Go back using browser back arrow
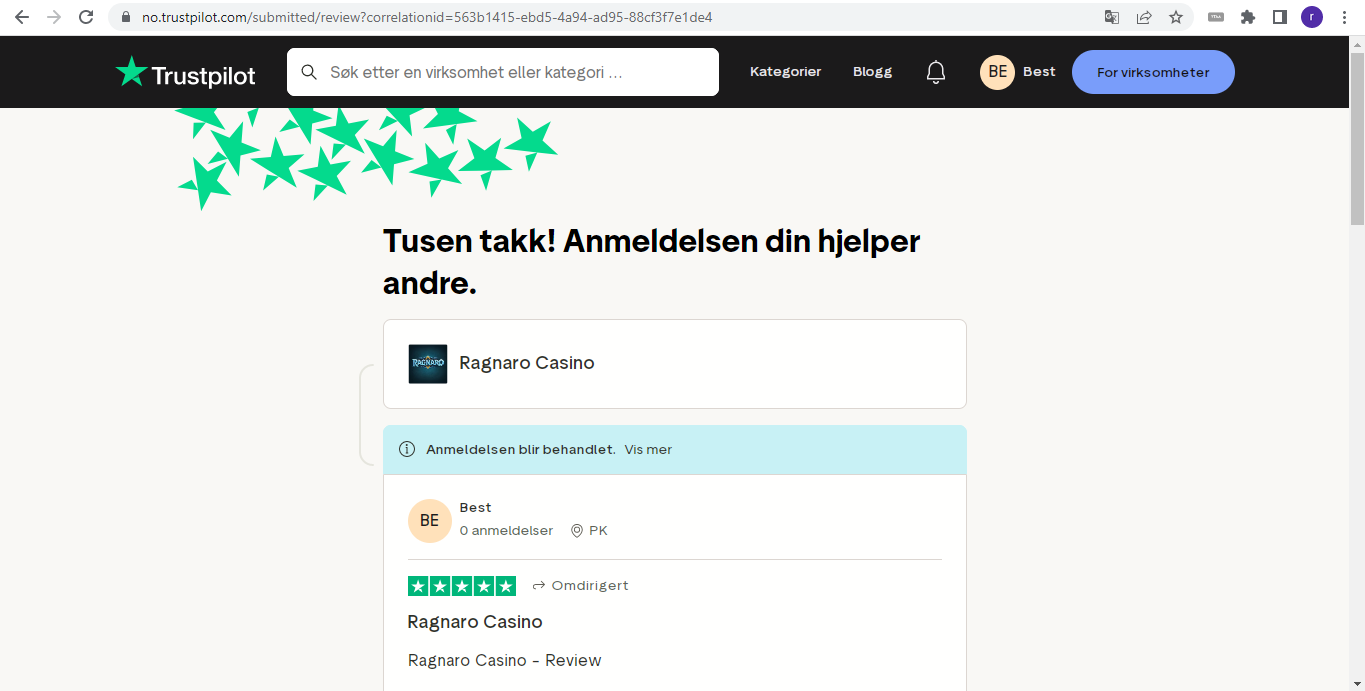This screenshot has width=1365, height=691. [22, 17]
